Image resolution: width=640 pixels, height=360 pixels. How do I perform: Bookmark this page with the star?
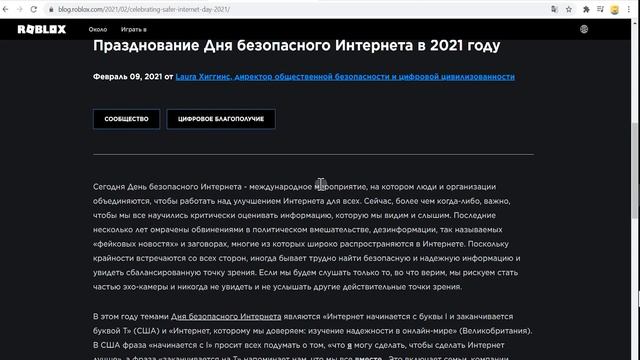[569, 9]
